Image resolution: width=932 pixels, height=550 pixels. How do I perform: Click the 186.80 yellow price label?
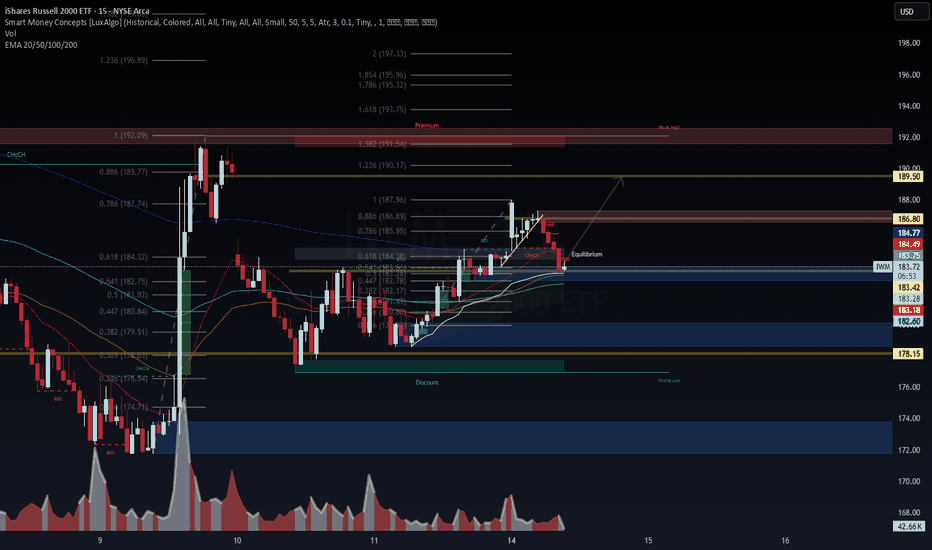coord(909,219)
